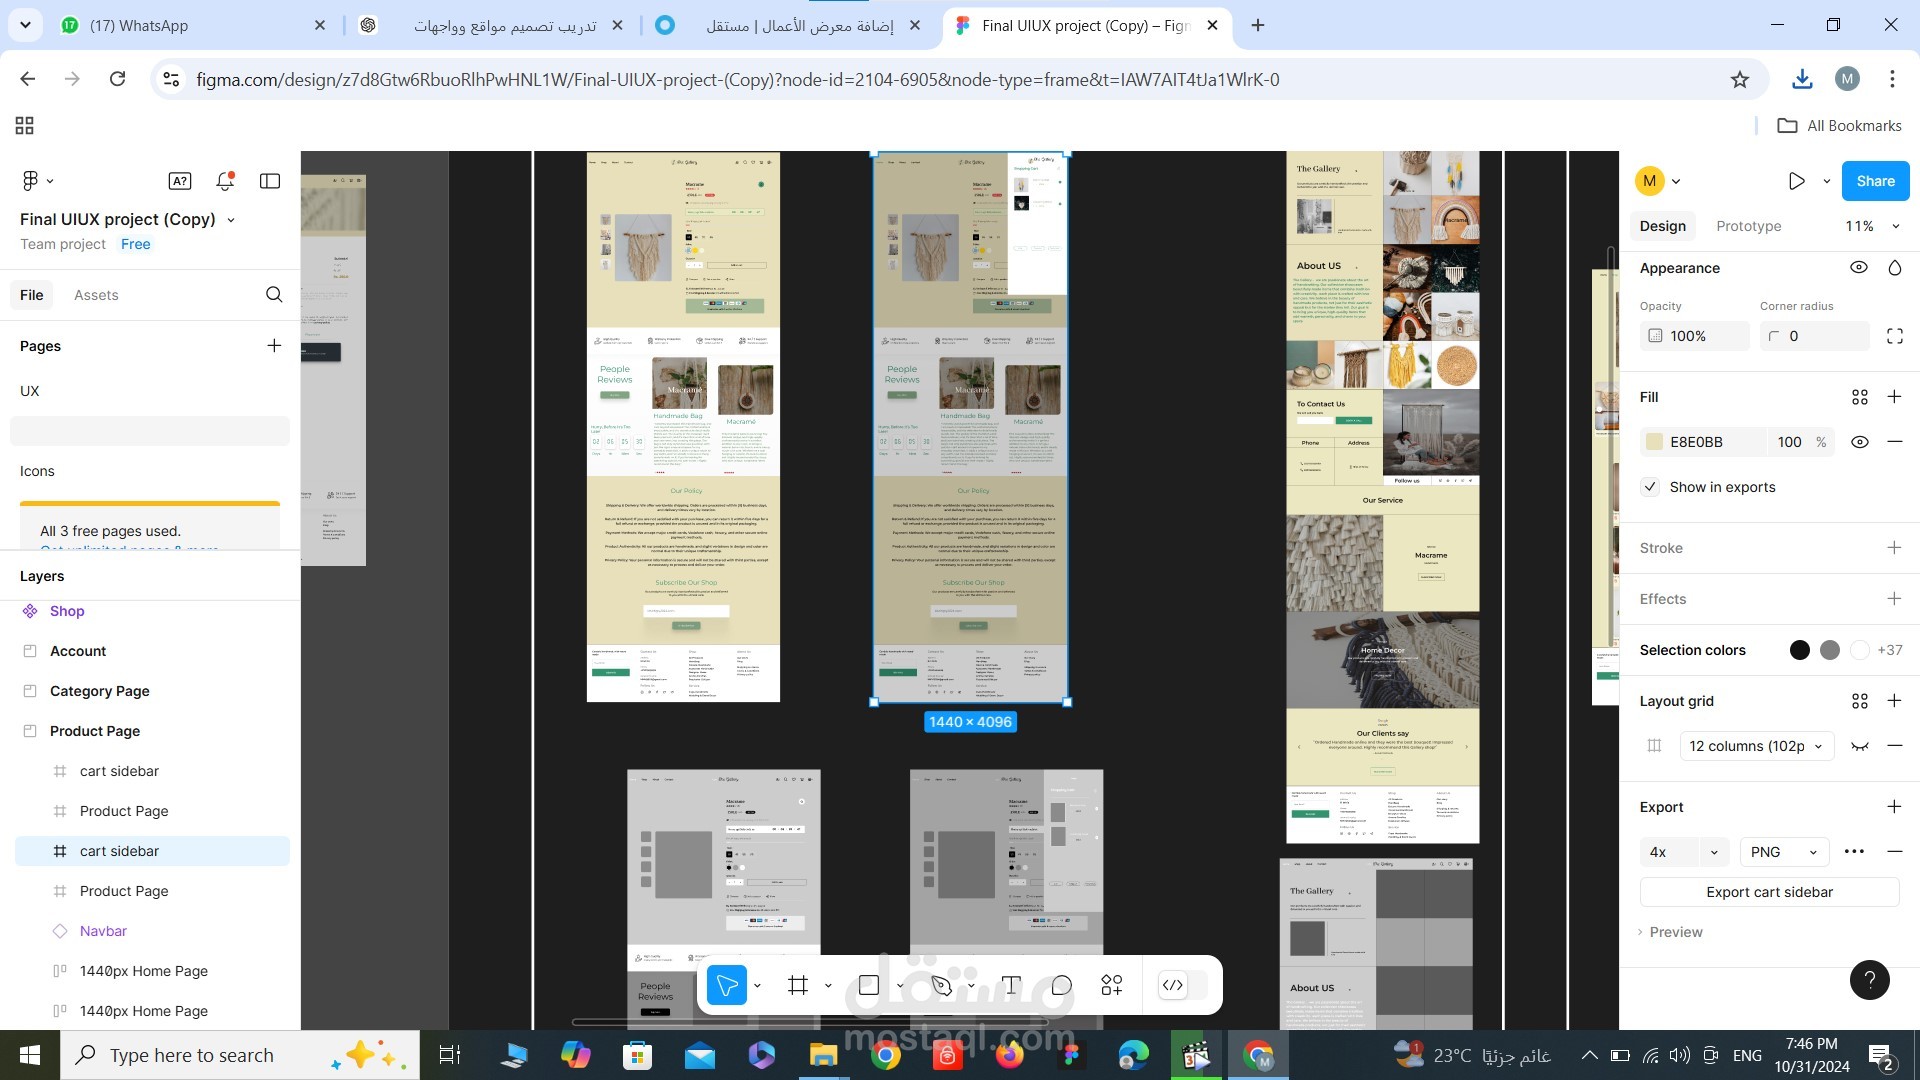Screen dimensions: 1920x1080
Task: Select the Rectangle shape tool
Action: pos(869,986)
